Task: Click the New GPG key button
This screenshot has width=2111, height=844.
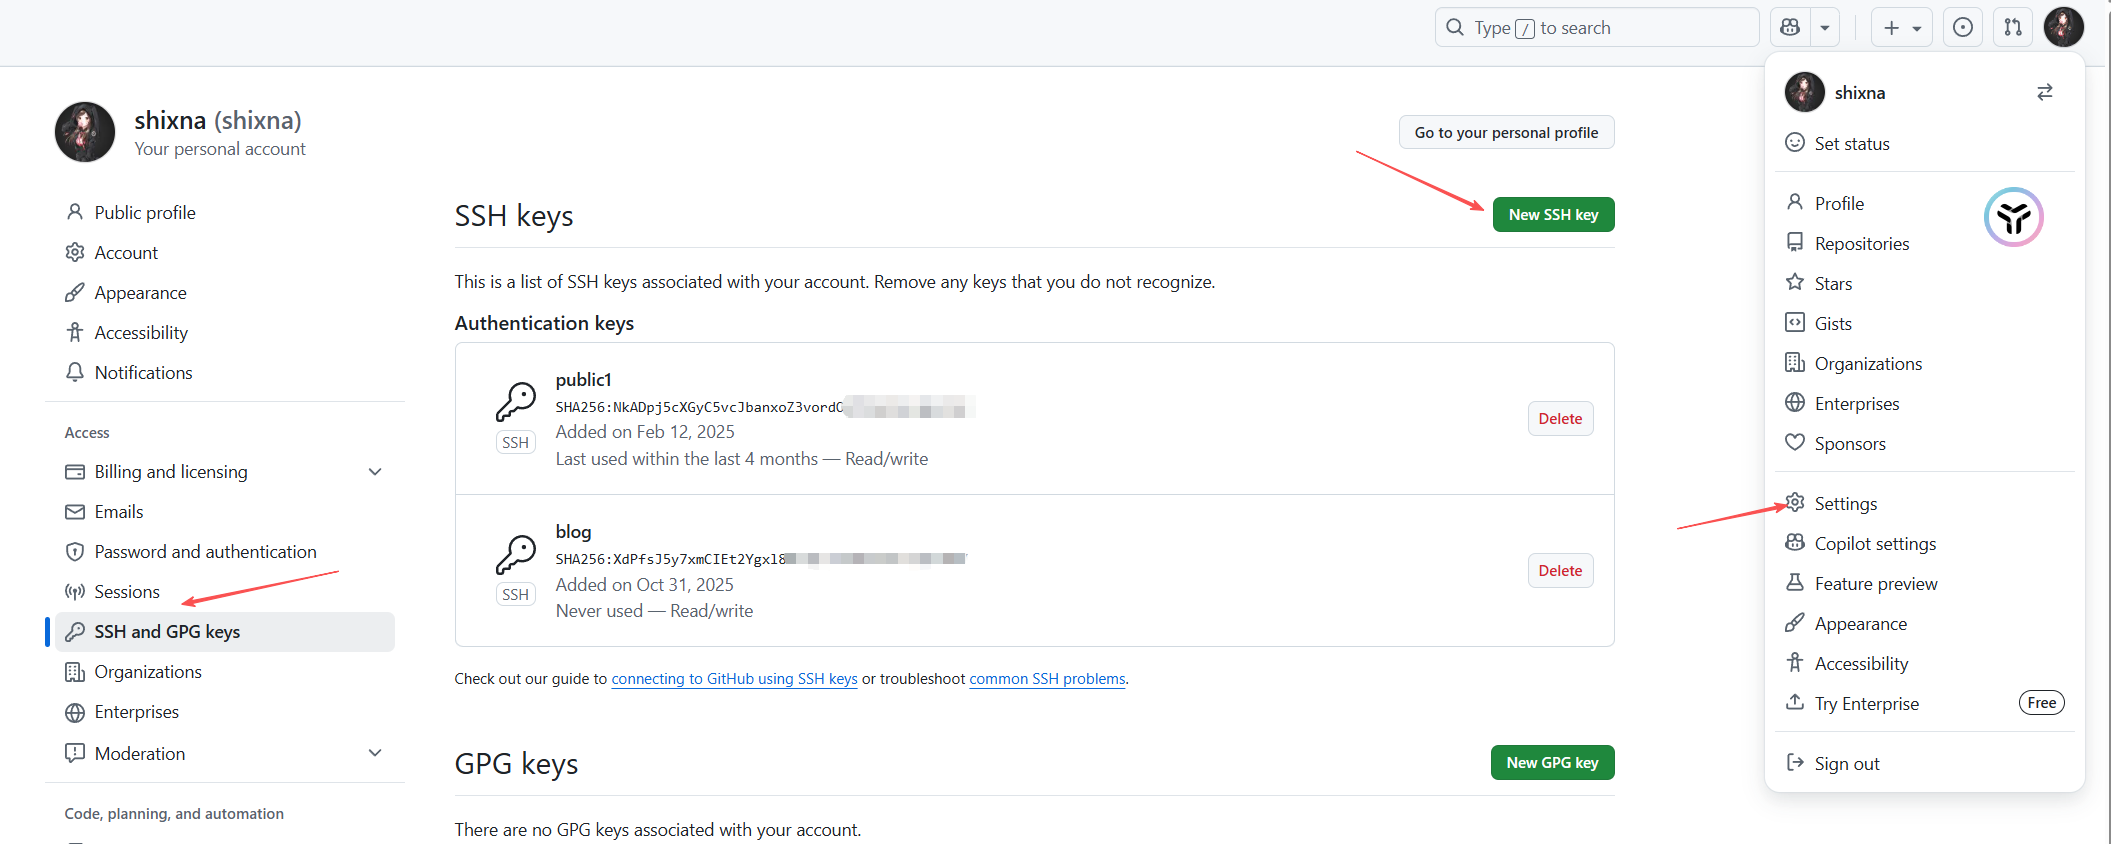Action: point(1552,763)
